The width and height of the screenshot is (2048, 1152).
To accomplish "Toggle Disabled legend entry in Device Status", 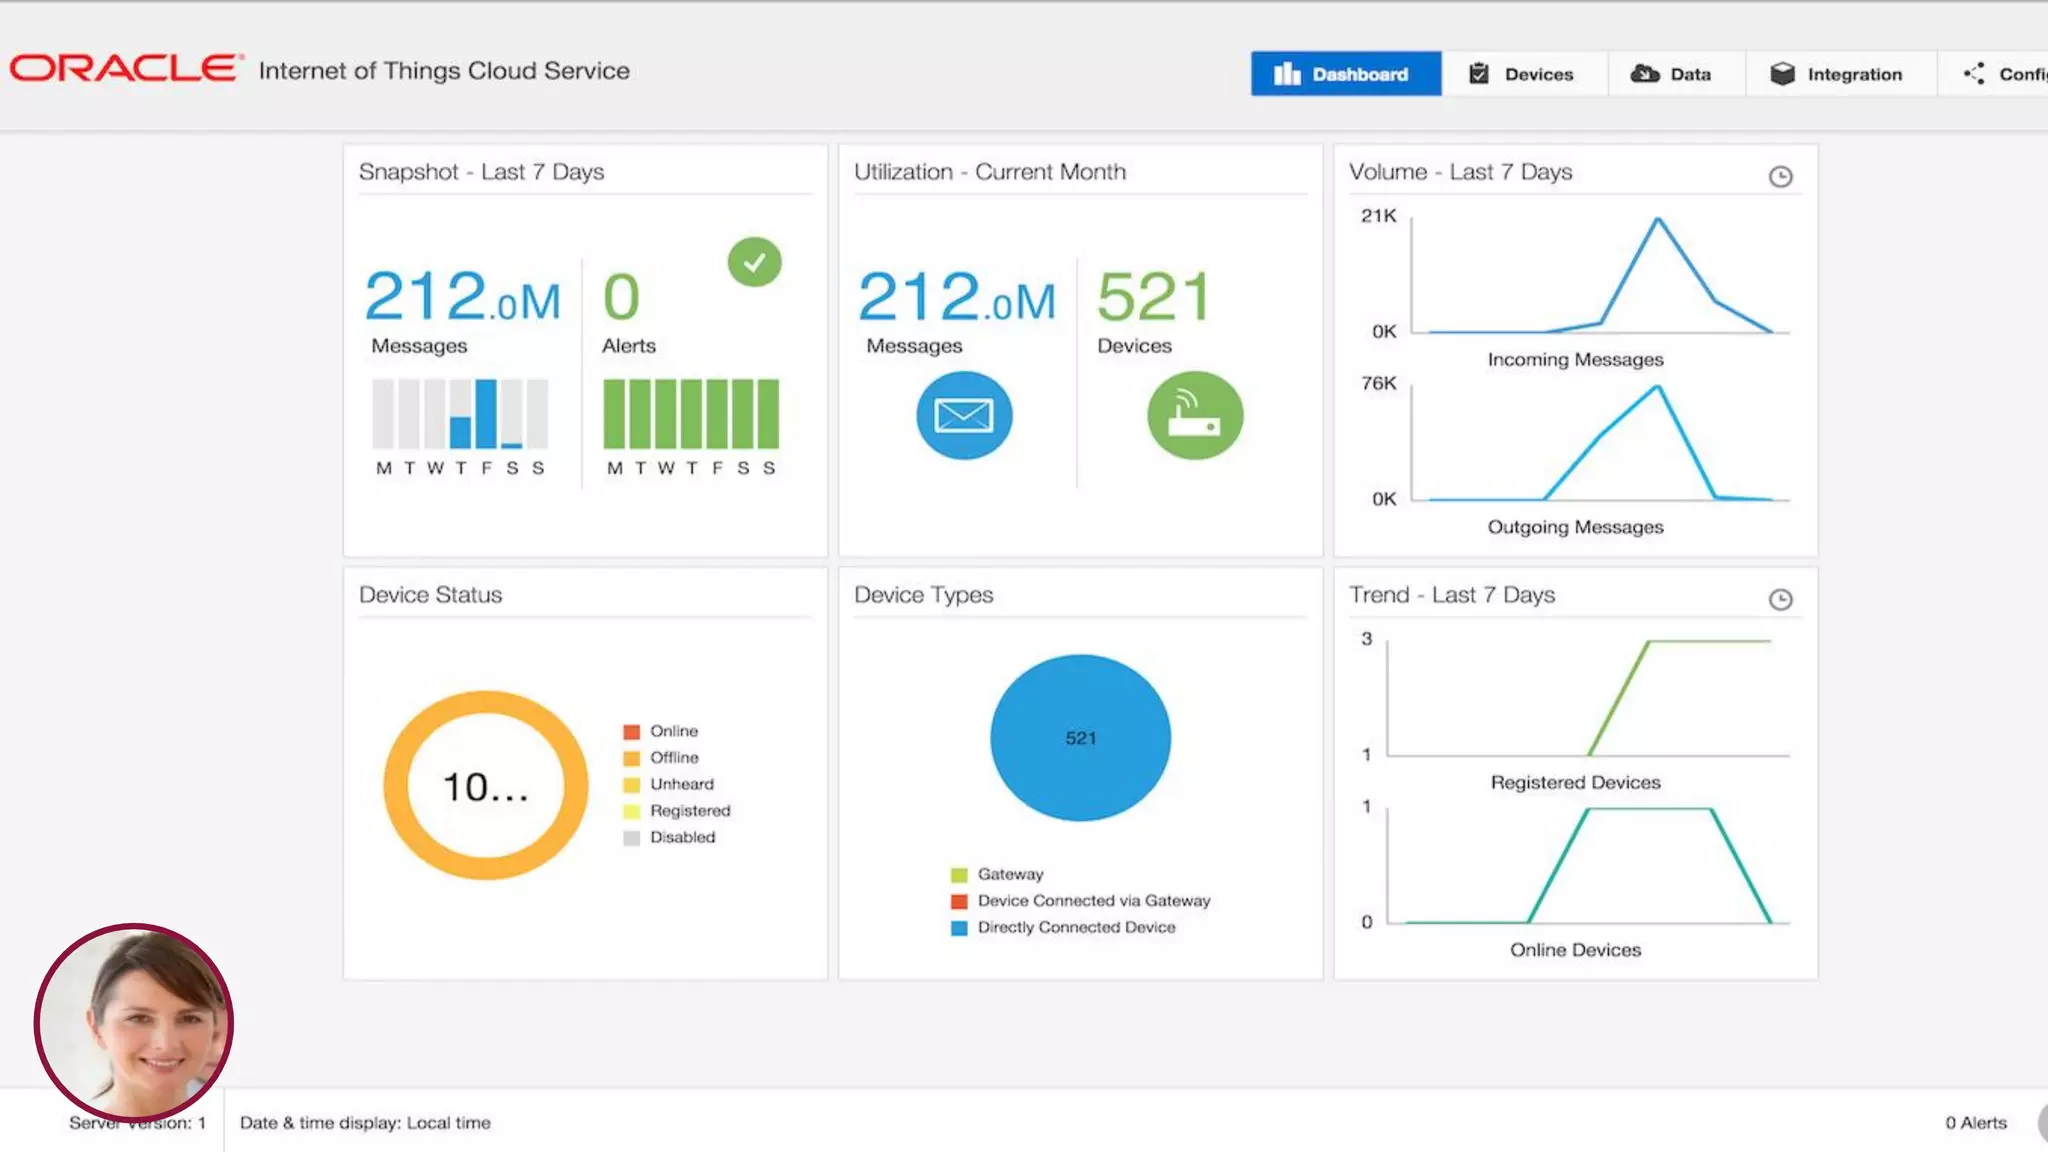I will click(681, 838).
